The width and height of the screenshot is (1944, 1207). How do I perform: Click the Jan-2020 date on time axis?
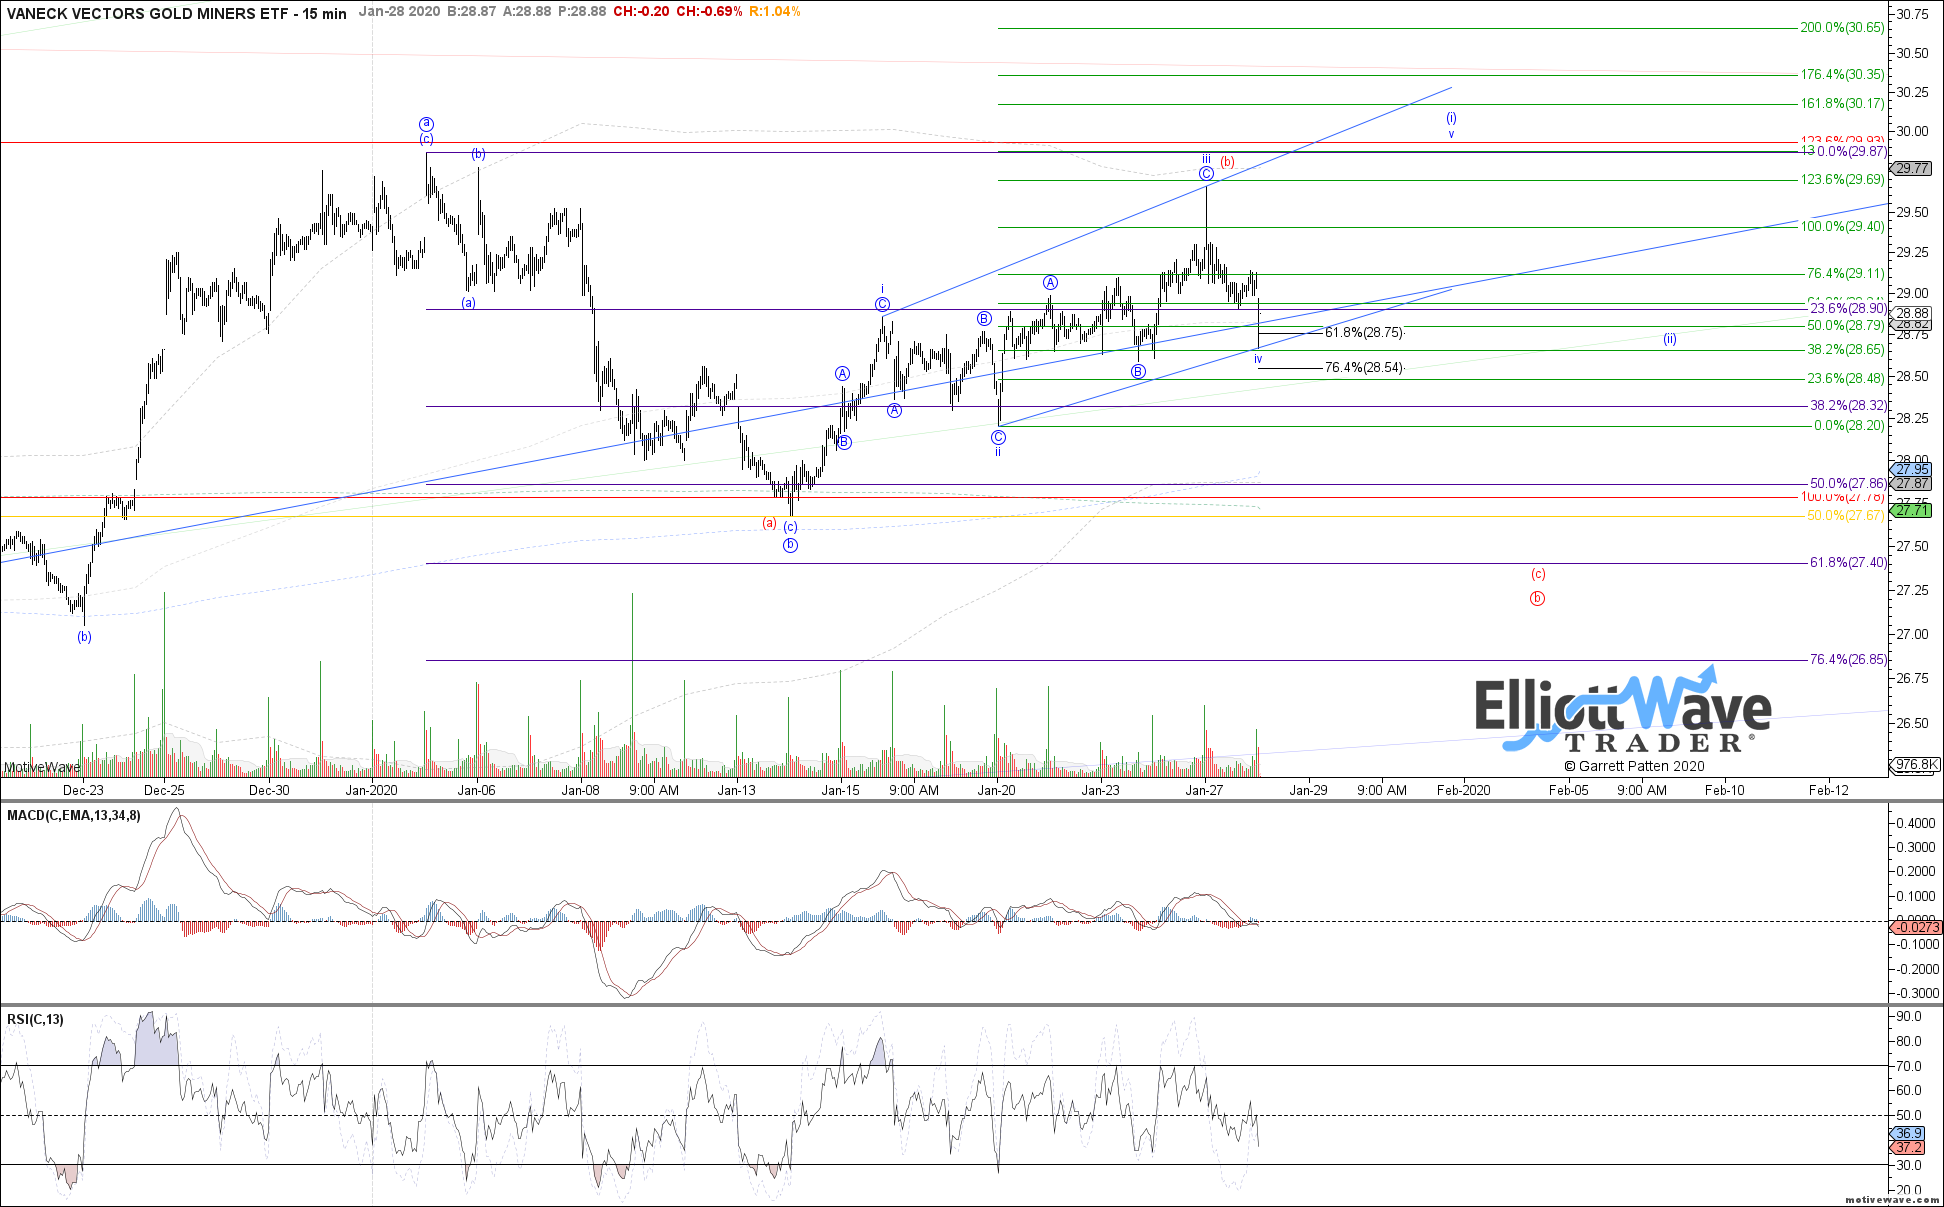pyautogui.click(x=372, y=790)
